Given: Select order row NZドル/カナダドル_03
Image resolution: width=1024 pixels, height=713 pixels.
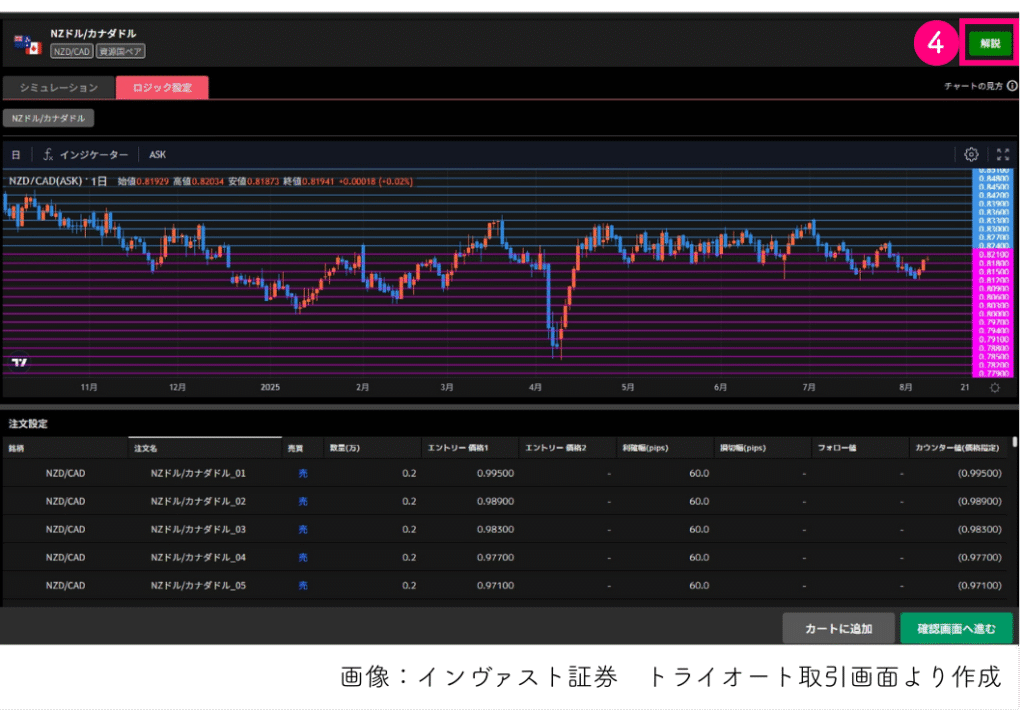Looking at the screenshot, I should [x=505, y=530].
